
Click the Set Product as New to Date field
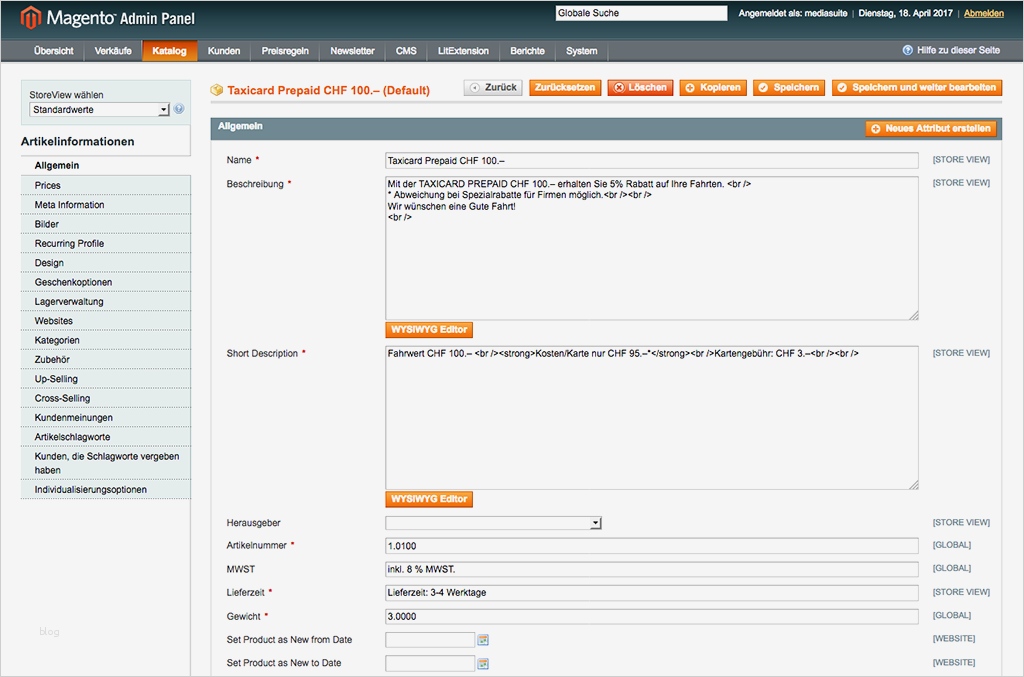click(430, 663)
